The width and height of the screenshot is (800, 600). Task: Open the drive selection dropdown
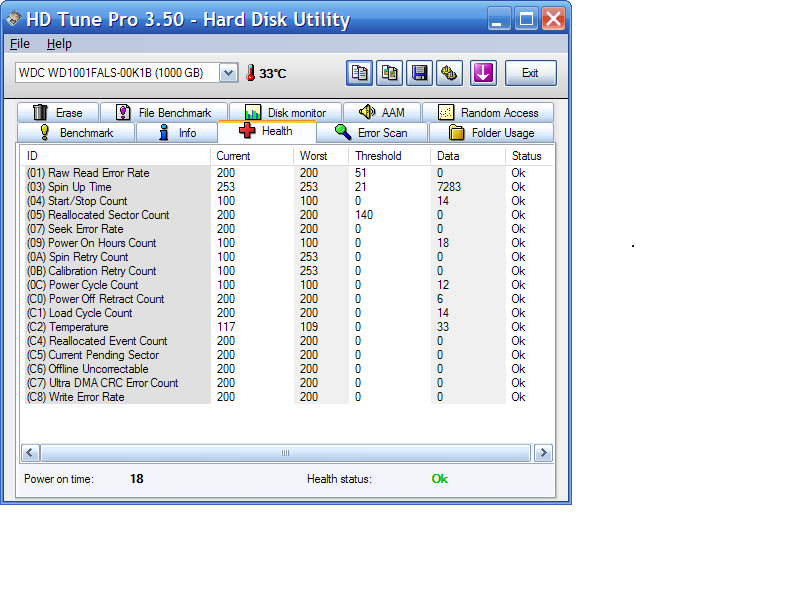click(x=228, y=73)
